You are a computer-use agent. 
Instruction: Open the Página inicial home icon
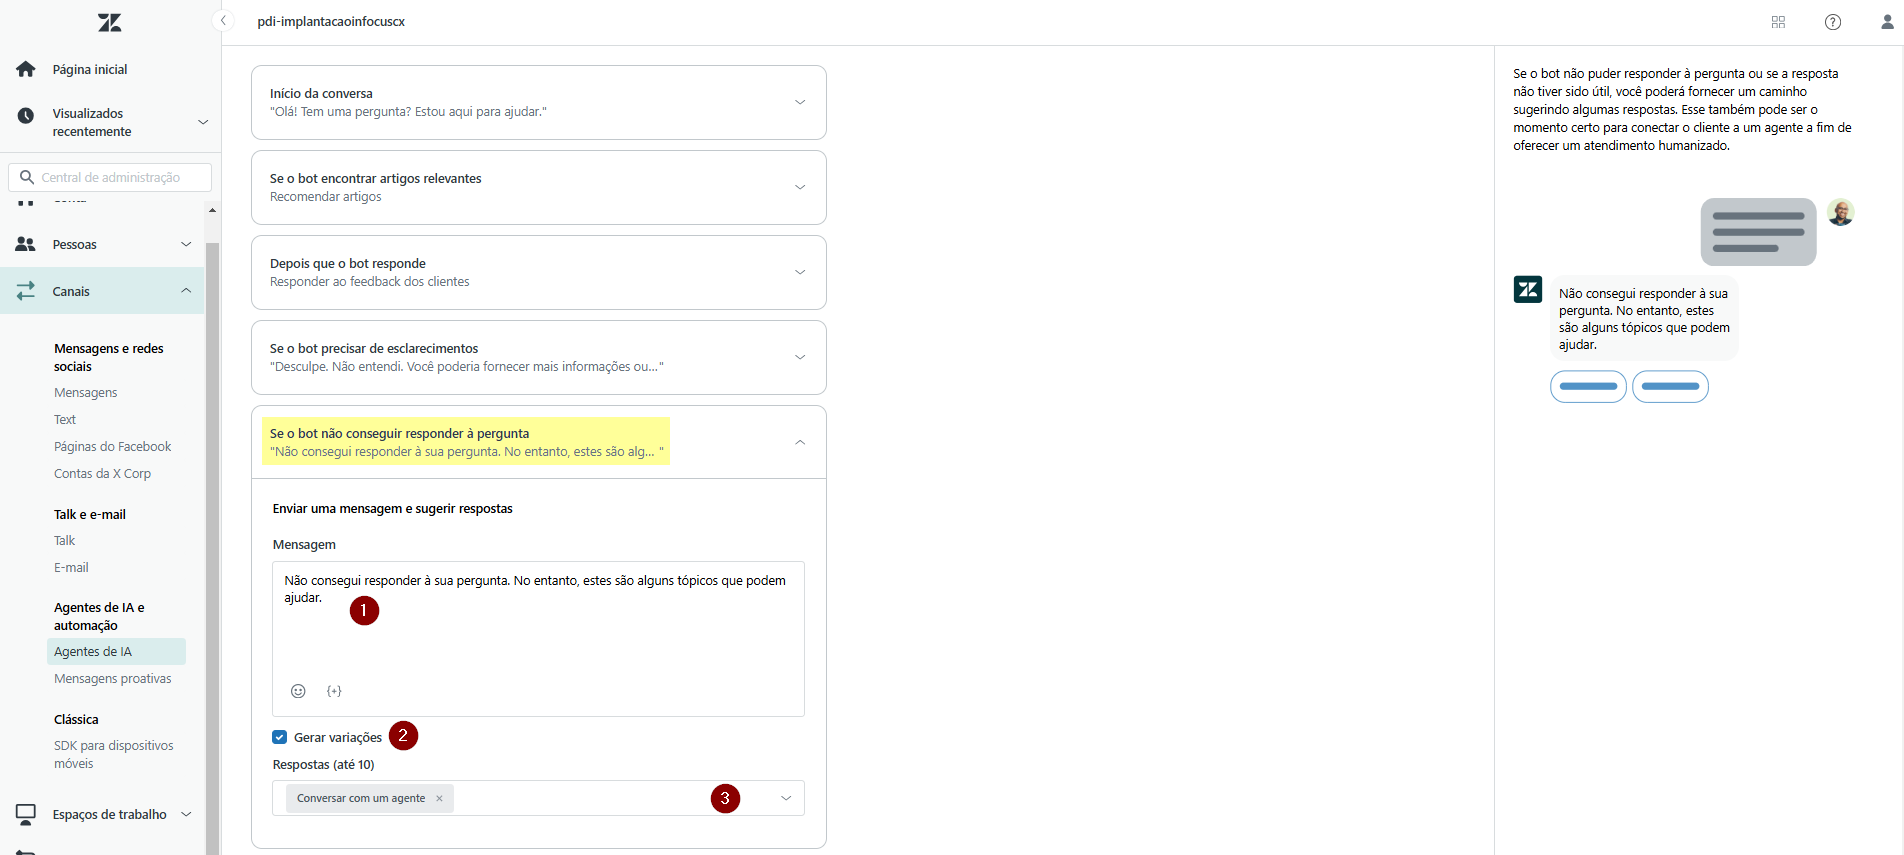(26, 69)
